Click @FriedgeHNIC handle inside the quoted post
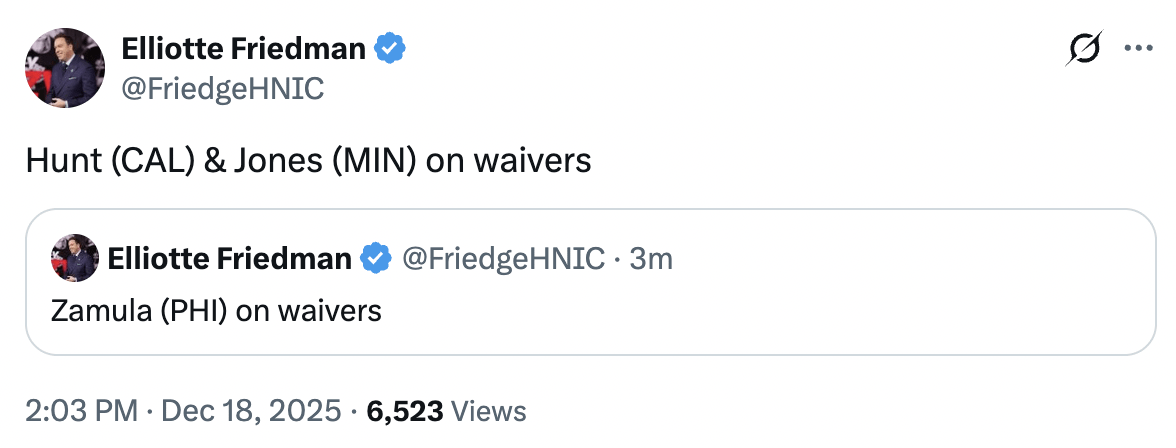 (x=503, y=259)
